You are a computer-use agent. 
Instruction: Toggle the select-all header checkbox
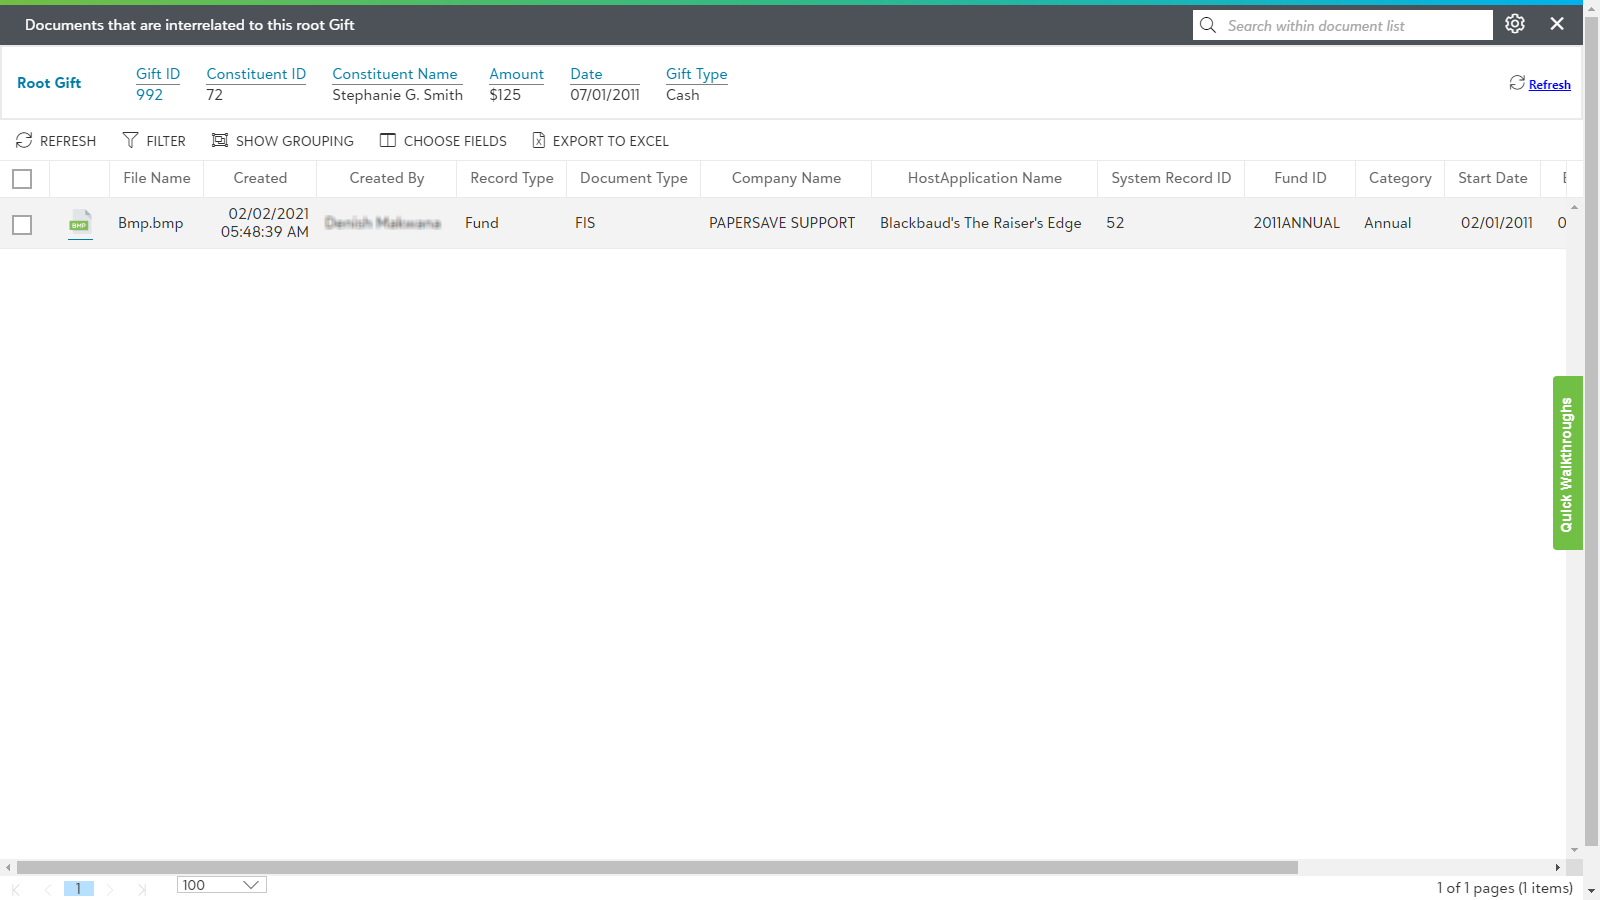[x=22, y=179]
